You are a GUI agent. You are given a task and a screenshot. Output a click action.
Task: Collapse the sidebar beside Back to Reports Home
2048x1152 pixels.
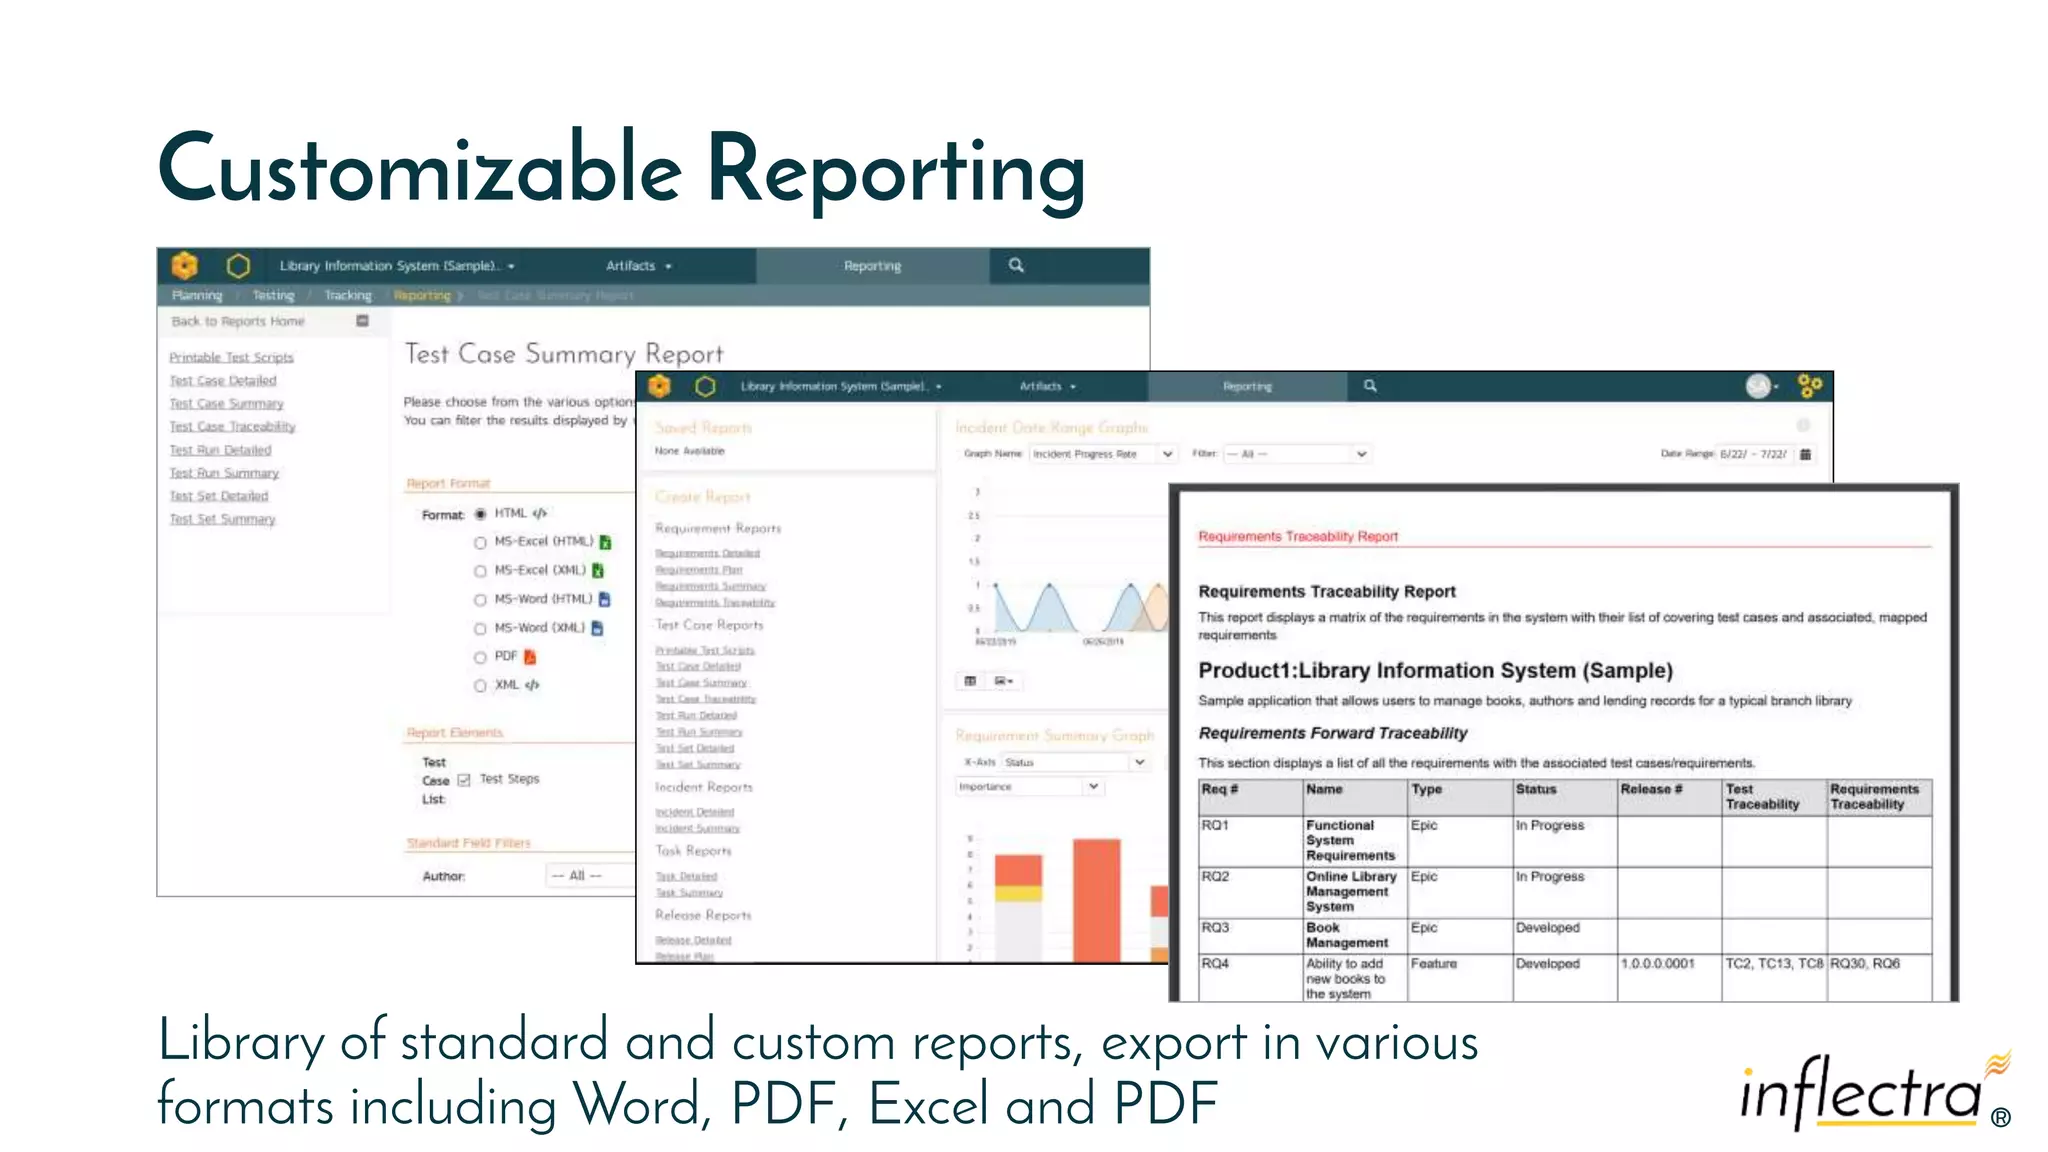pos(363,321)
